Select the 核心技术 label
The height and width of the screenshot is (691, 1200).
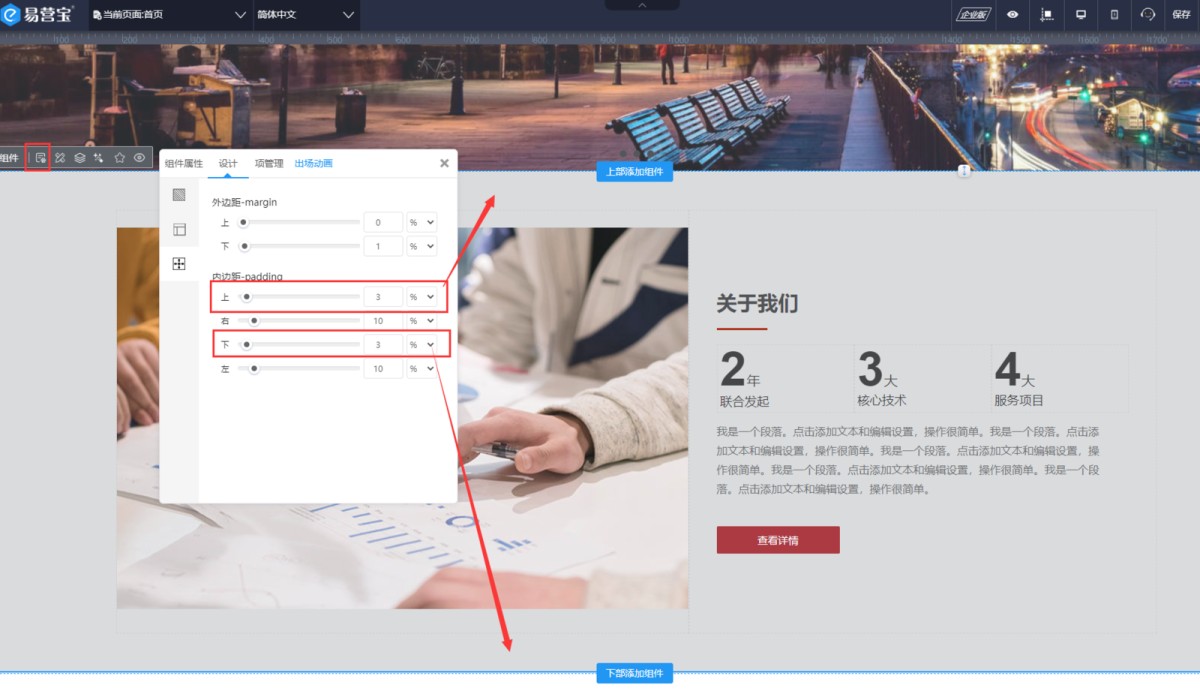[882, 401]
